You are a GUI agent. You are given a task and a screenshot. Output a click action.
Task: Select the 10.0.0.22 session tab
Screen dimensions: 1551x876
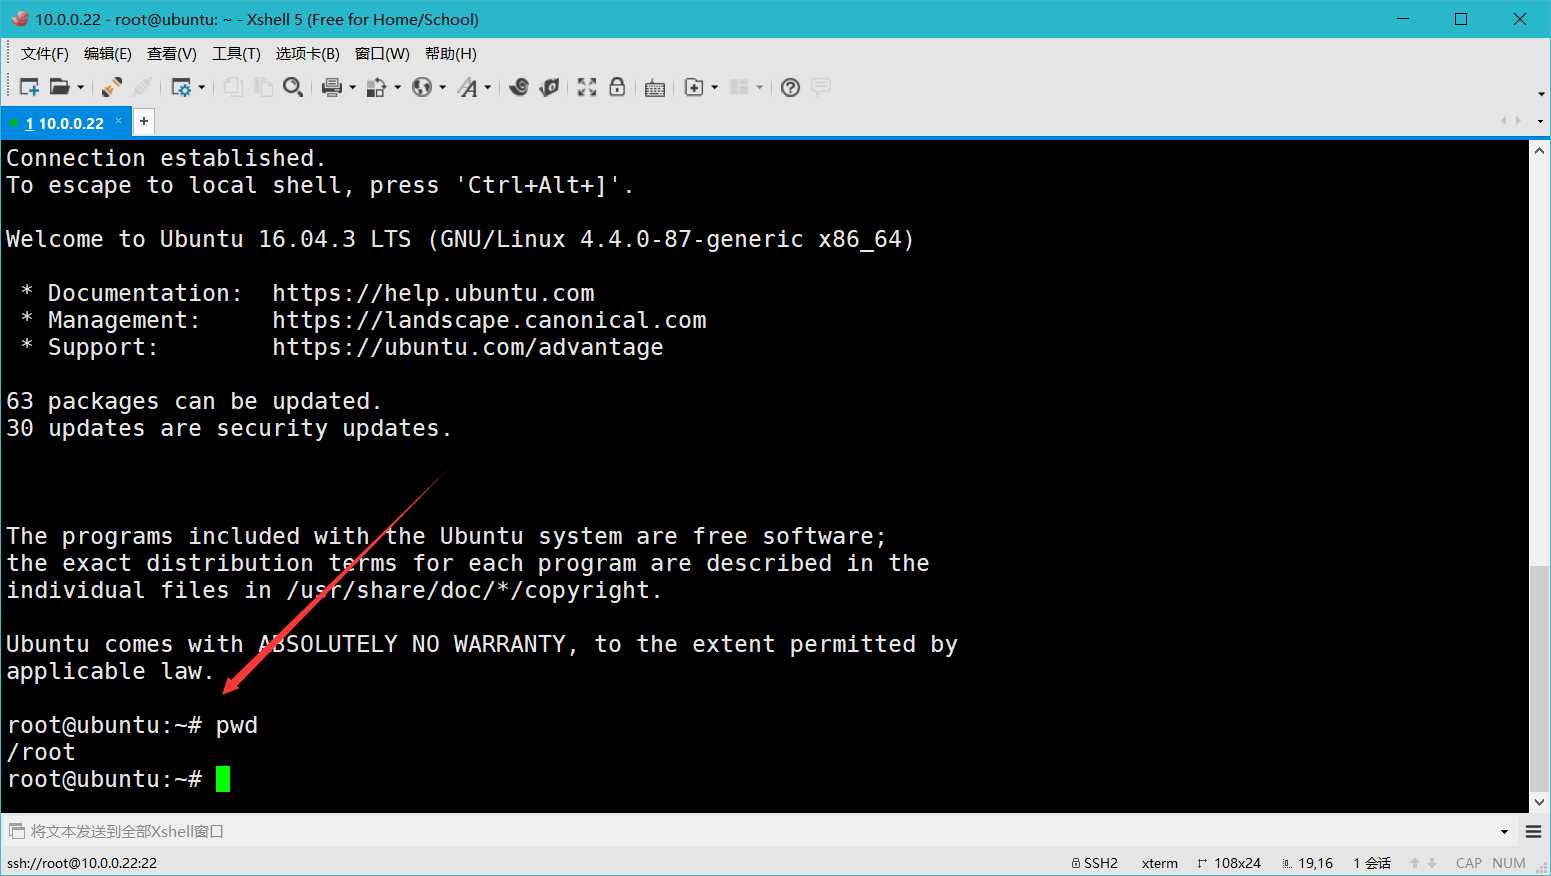tap(64, 123)
